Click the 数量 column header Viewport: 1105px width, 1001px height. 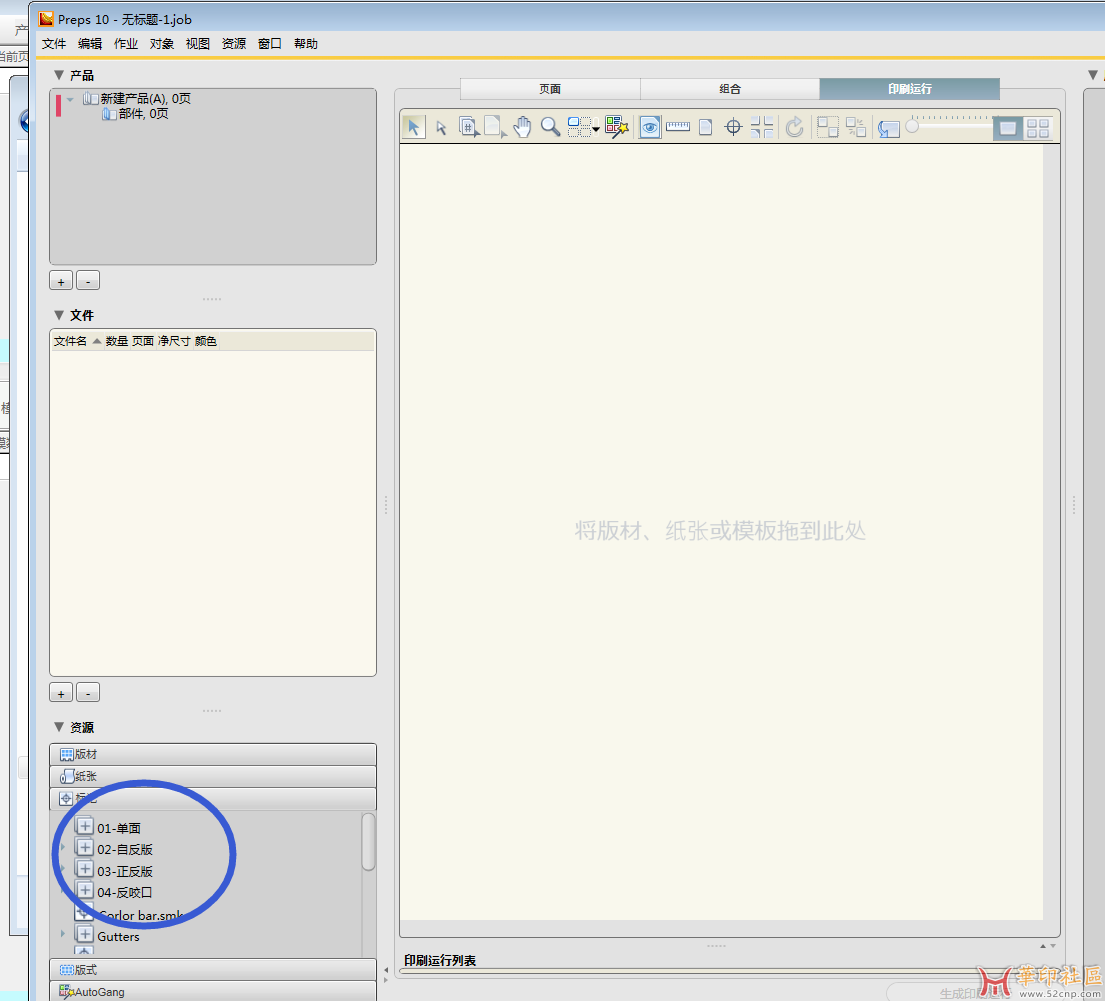coord(116,341)
